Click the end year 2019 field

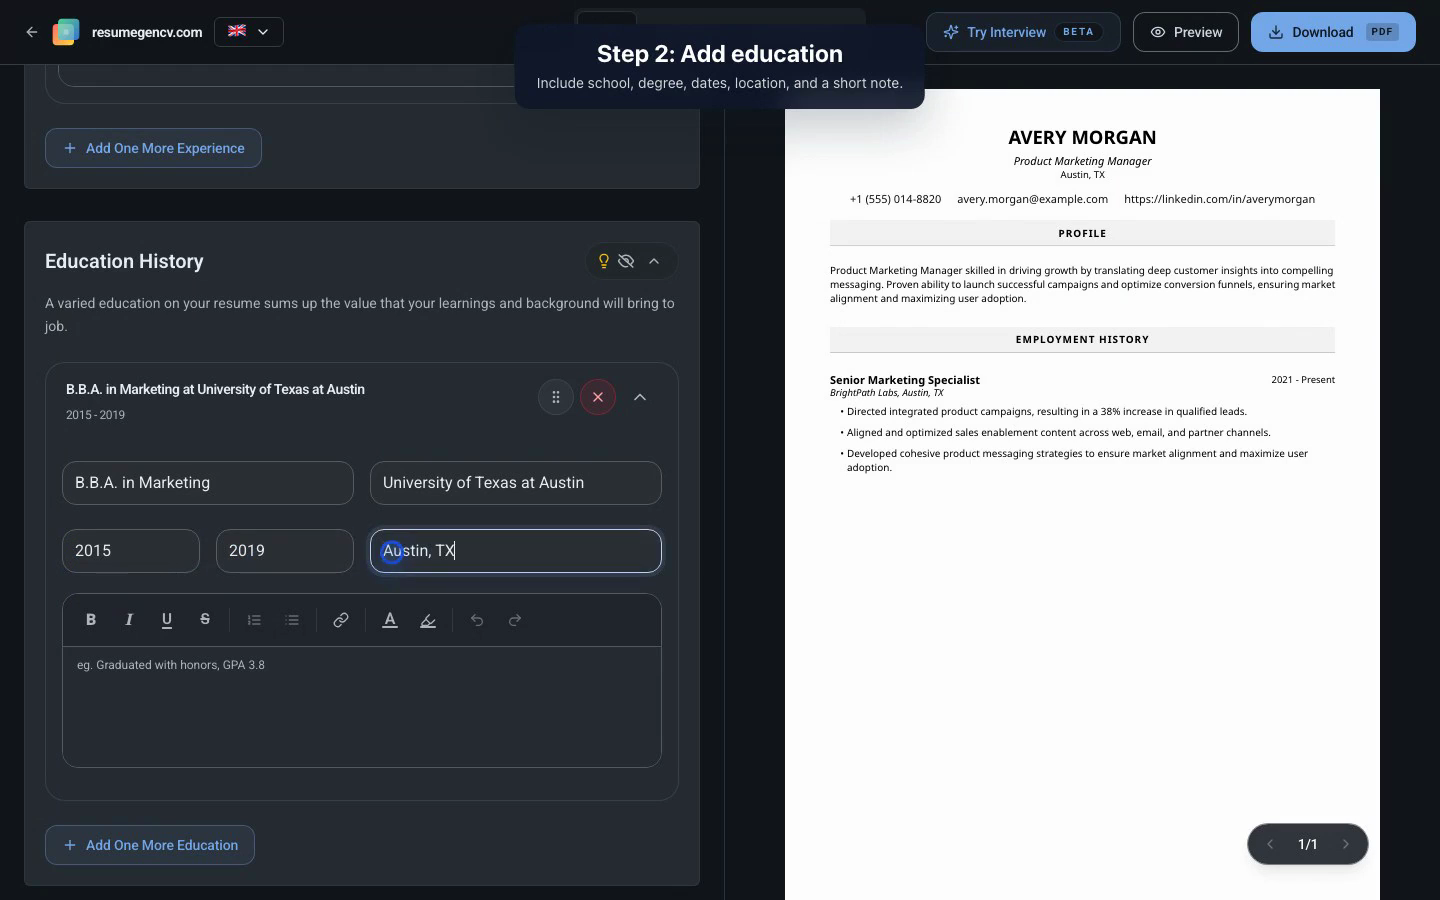point(285,551)
